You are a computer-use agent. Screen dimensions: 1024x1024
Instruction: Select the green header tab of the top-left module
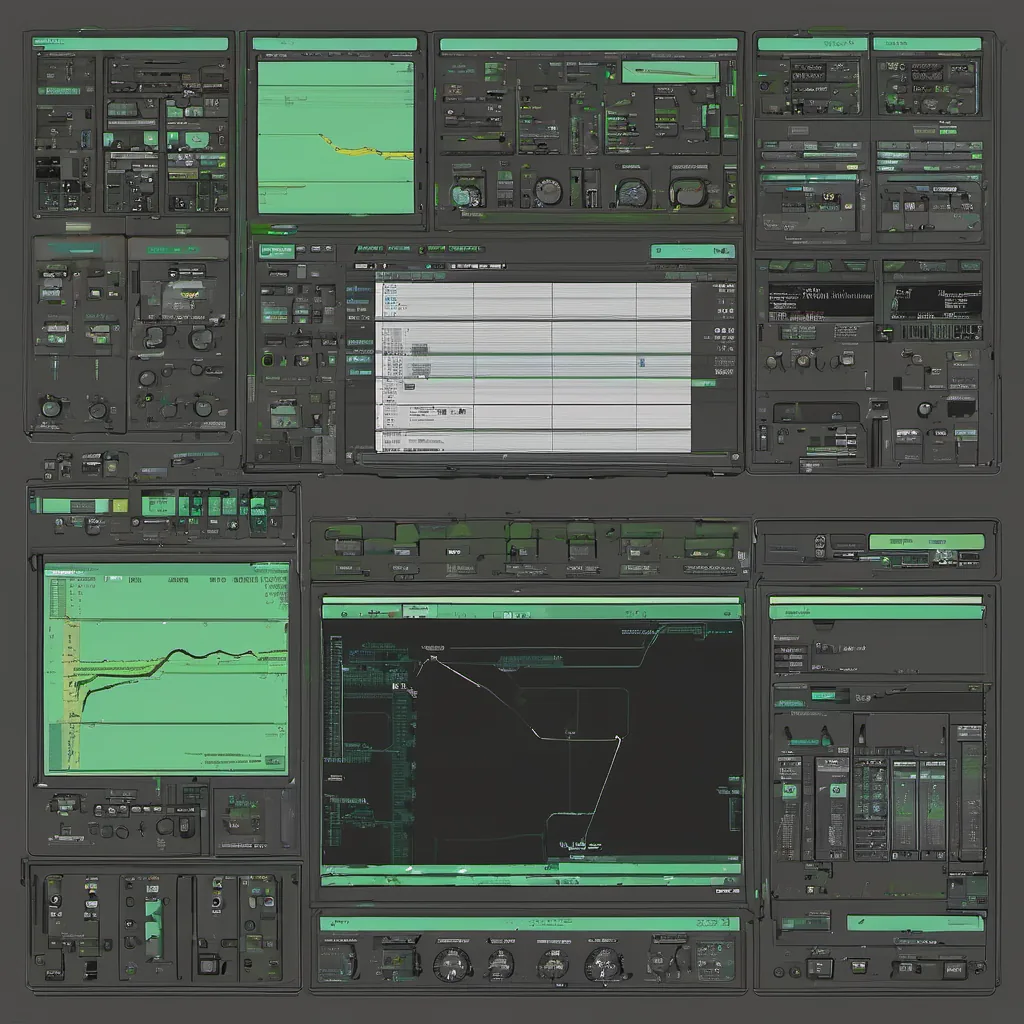131,44
